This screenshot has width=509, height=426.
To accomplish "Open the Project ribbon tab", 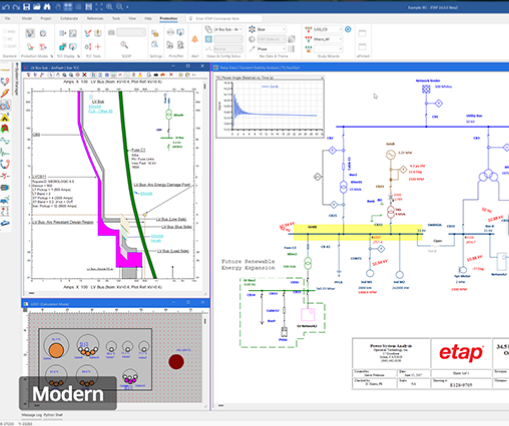I will 46,18.
